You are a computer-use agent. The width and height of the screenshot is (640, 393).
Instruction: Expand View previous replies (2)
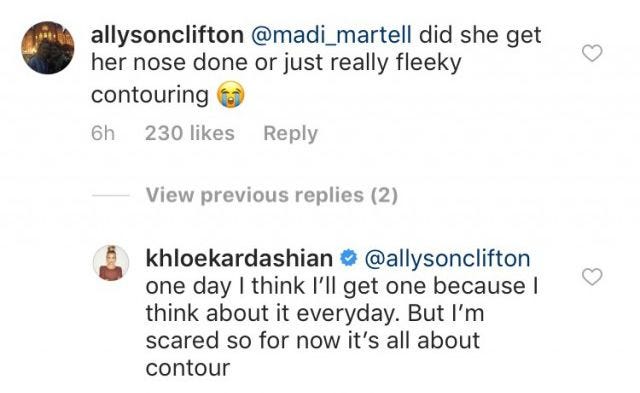[x=272, y=195]
